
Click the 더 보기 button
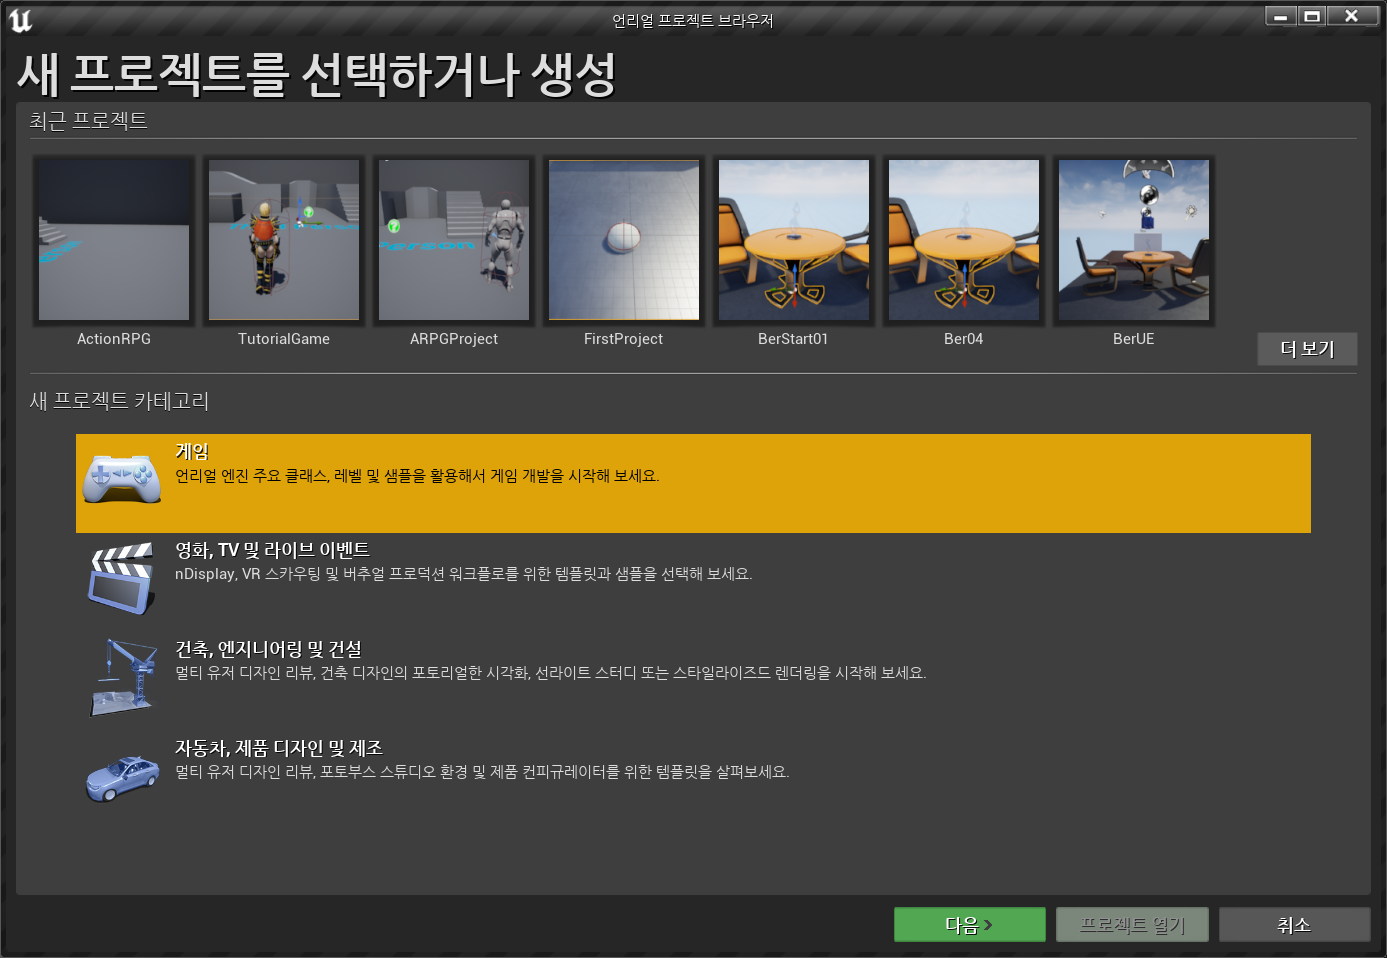click(1307, 349)
